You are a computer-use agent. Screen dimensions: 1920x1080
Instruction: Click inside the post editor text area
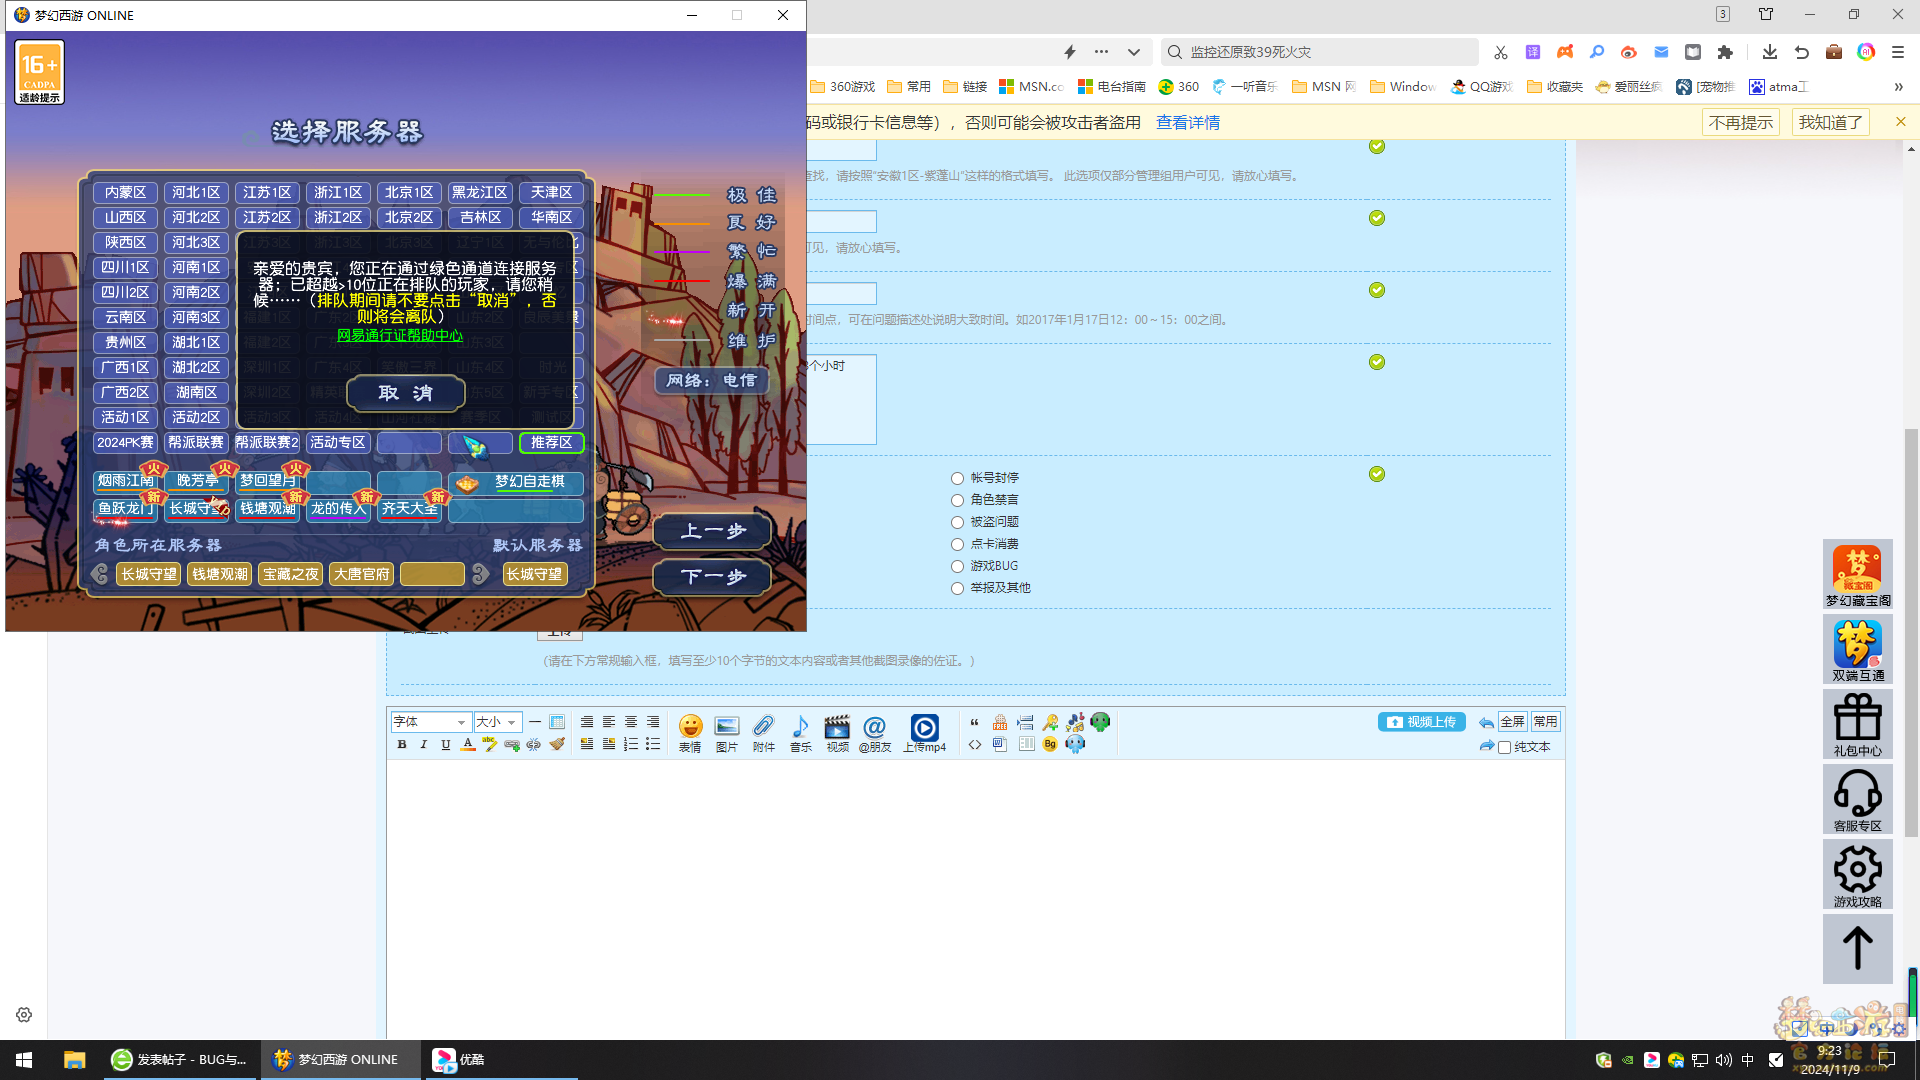[975, 900]
